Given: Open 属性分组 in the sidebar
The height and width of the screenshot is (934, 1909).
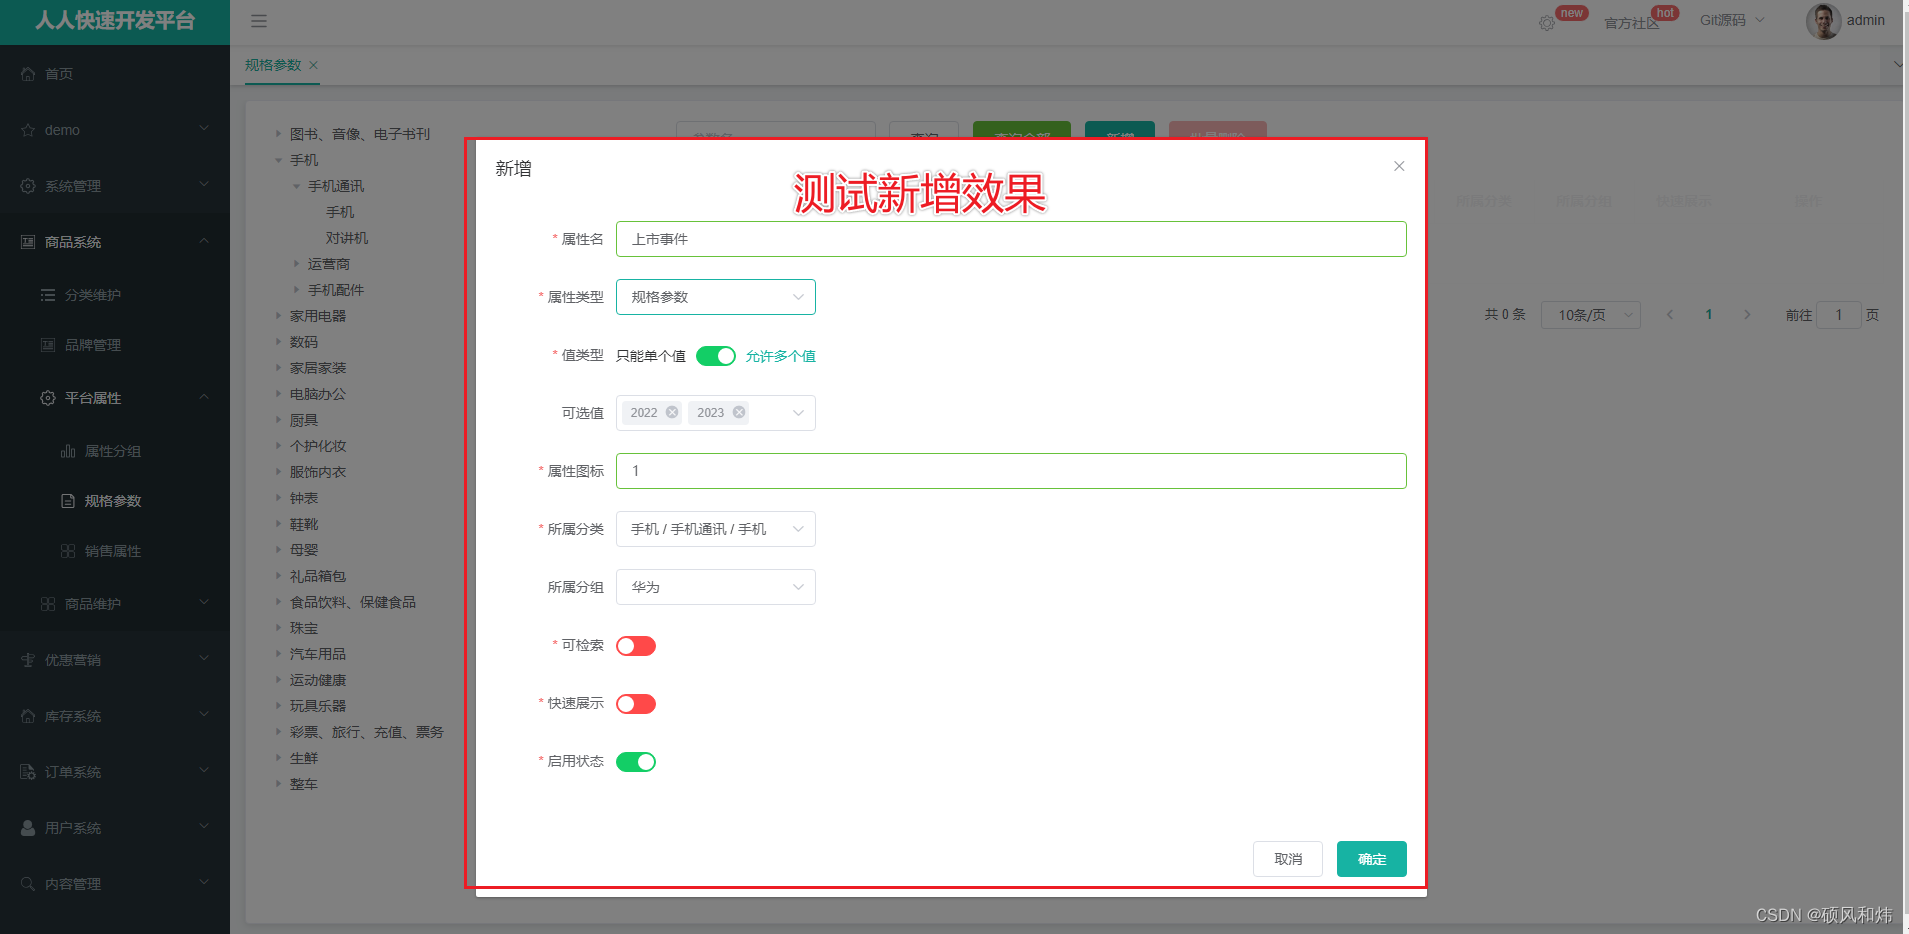Looking at the screenshot, I should tap(115, 451).
